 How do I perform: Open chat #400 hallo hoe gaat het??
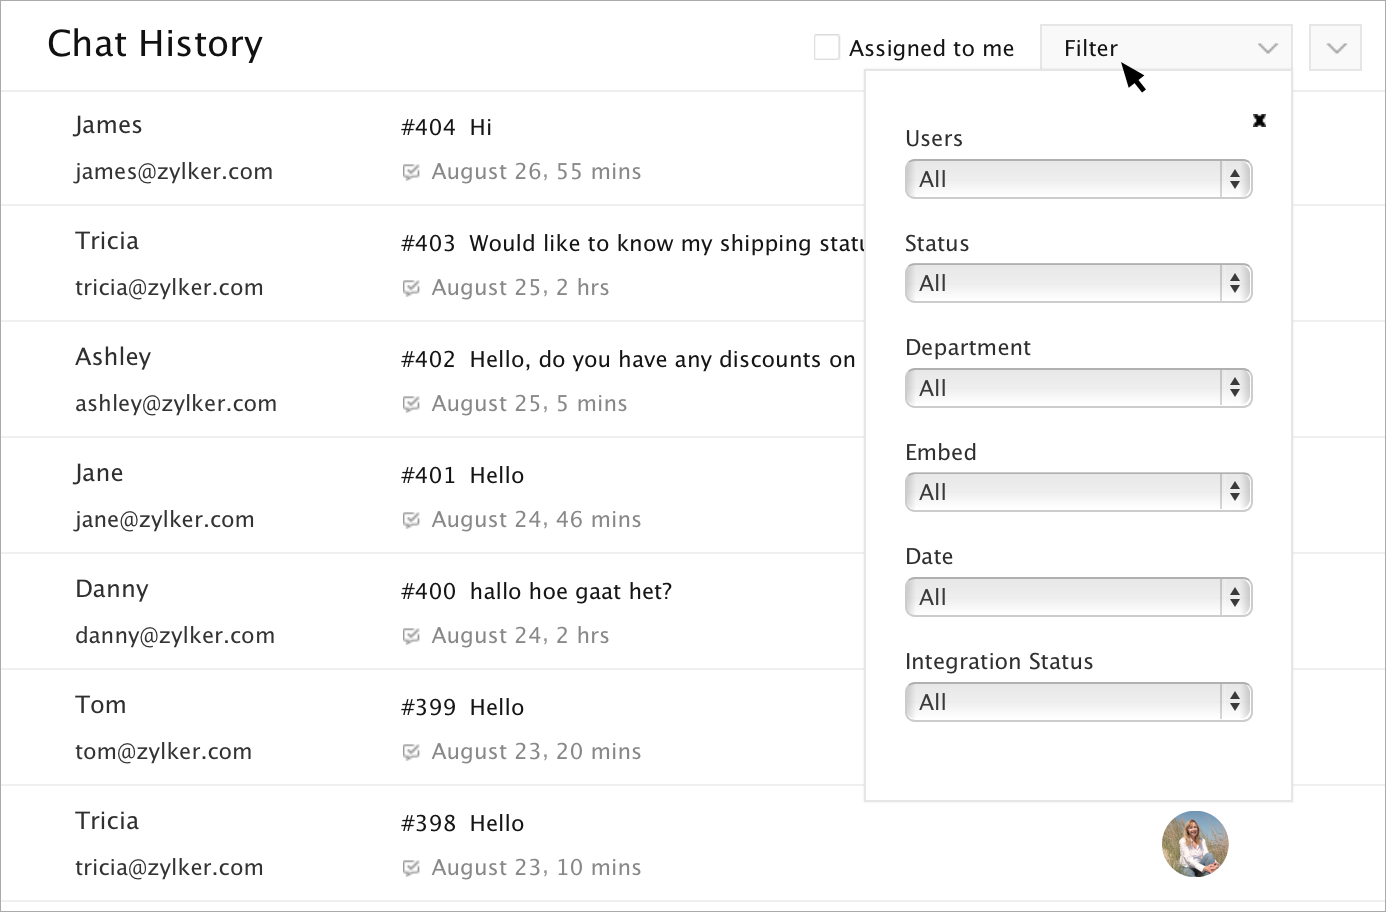click(536, 592)
